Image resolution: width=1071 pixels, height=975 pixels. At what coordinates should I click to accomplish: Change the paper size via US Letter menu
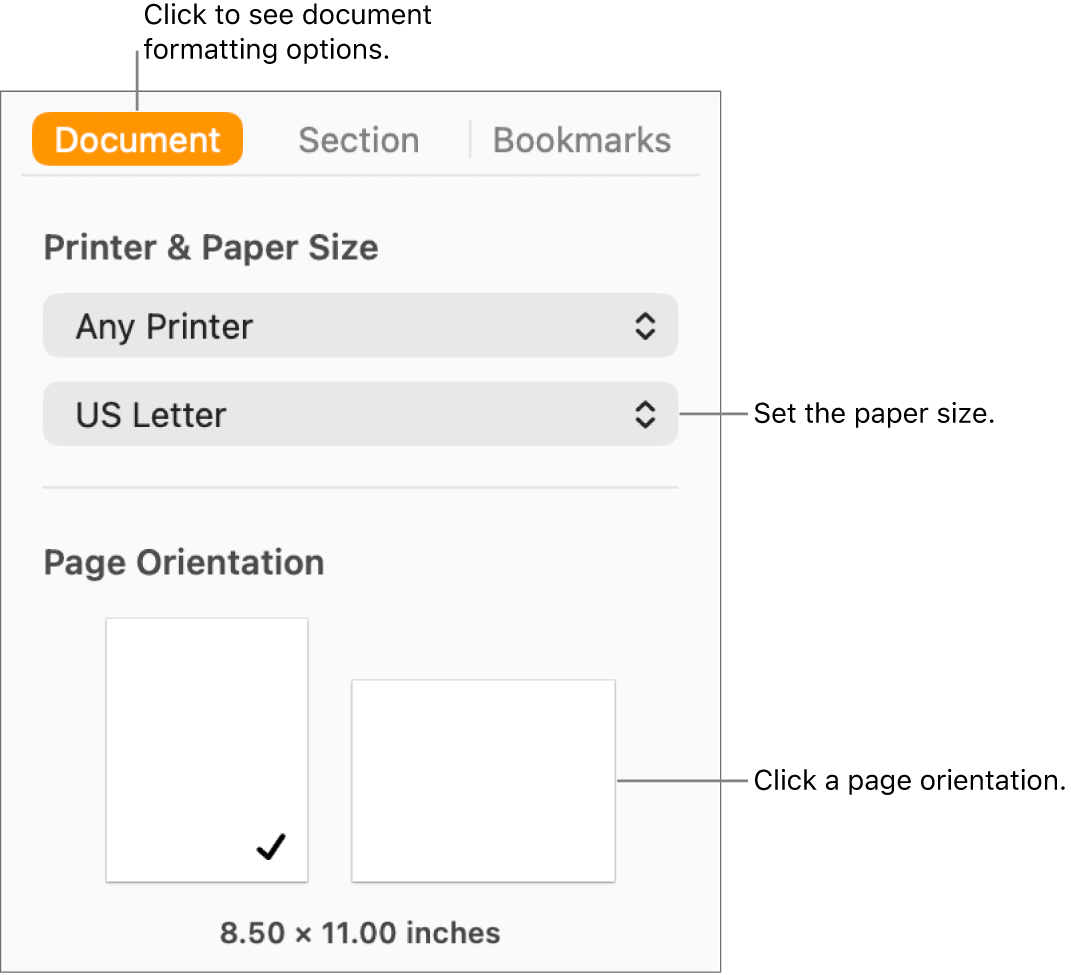[360, 413]
